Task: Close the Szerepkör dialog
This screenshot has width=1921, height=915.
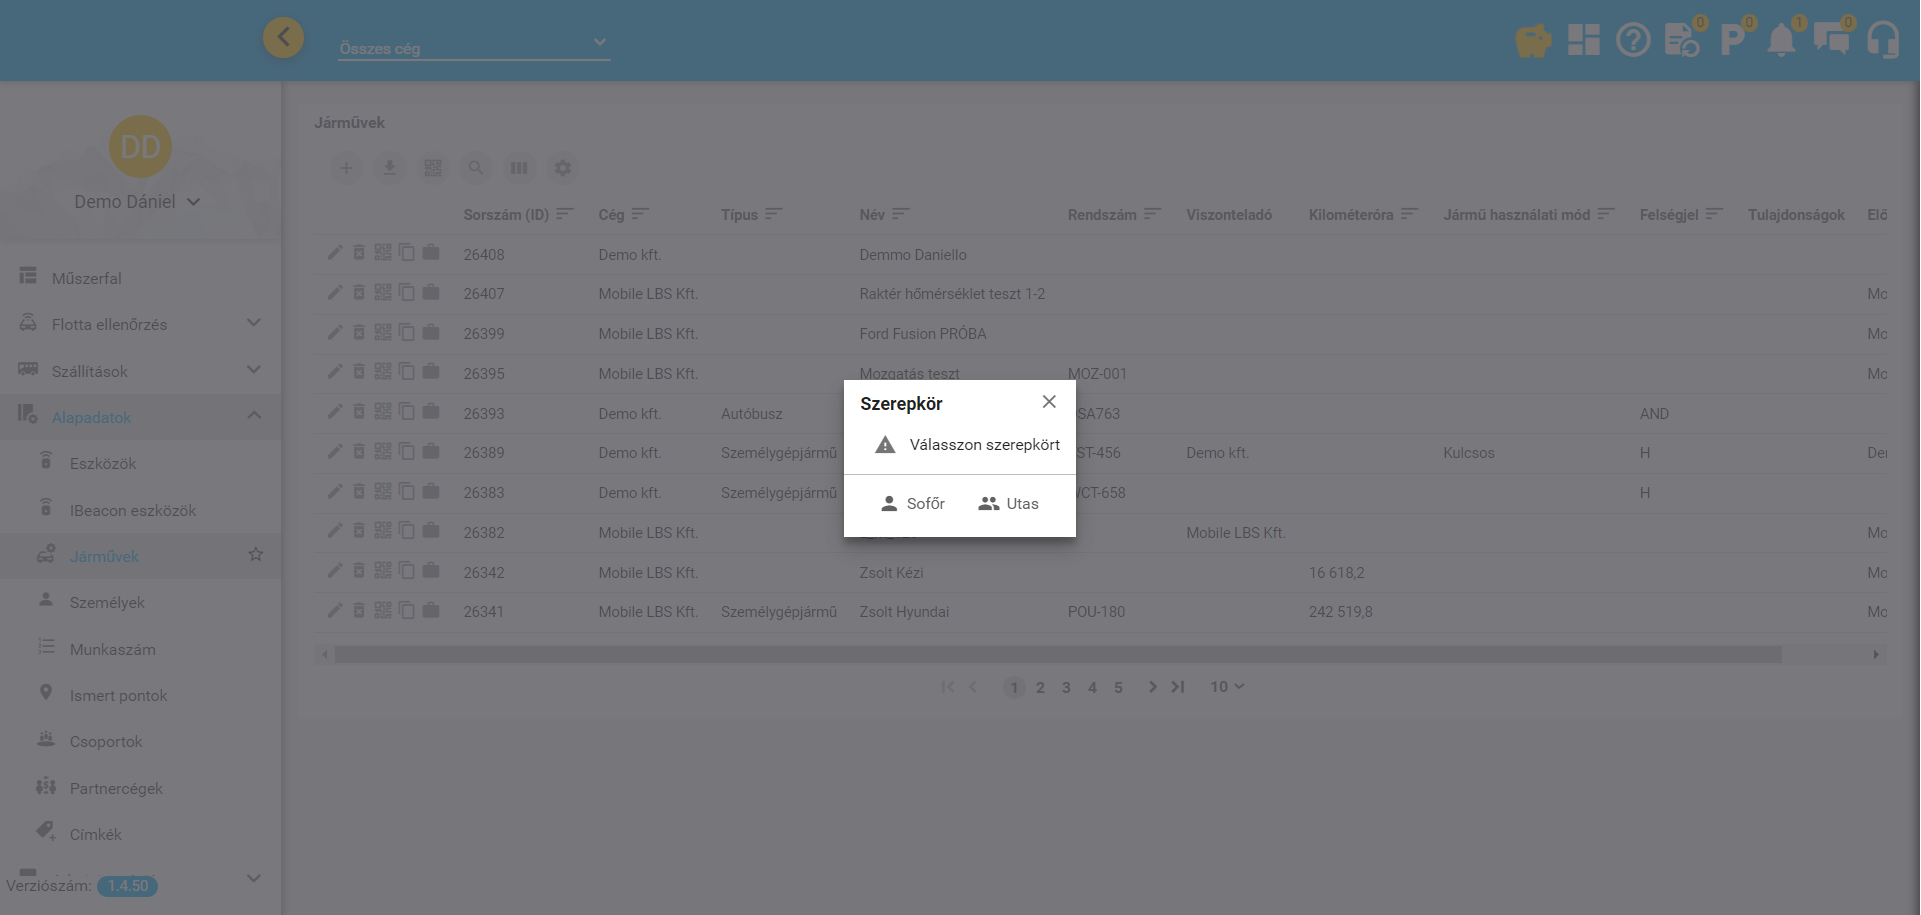Action: point(1049,402)
